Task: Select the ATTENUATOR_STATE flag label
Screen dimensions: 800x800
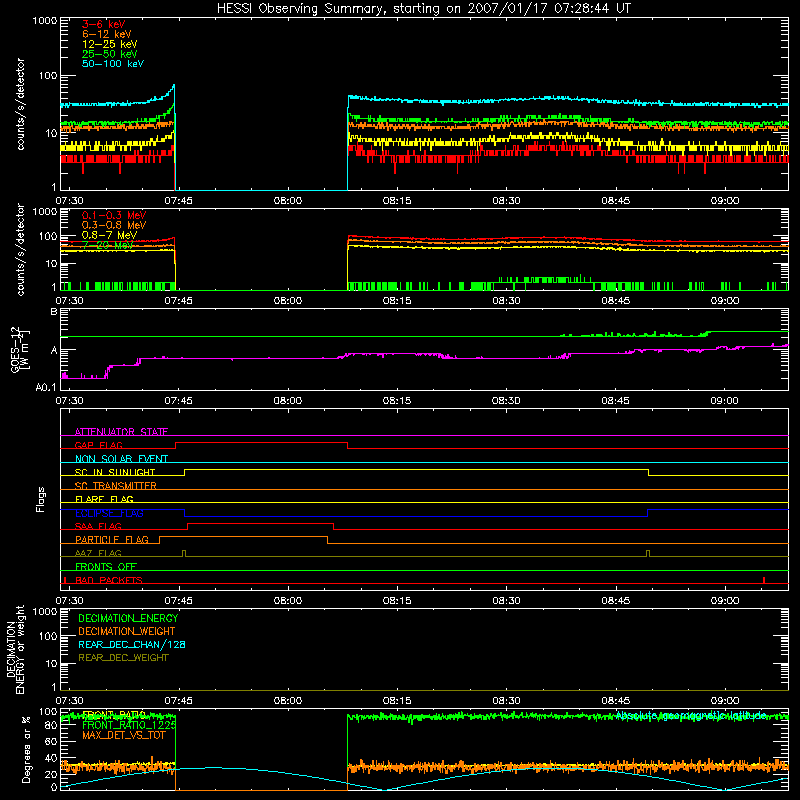Action: tap(121, 432)
